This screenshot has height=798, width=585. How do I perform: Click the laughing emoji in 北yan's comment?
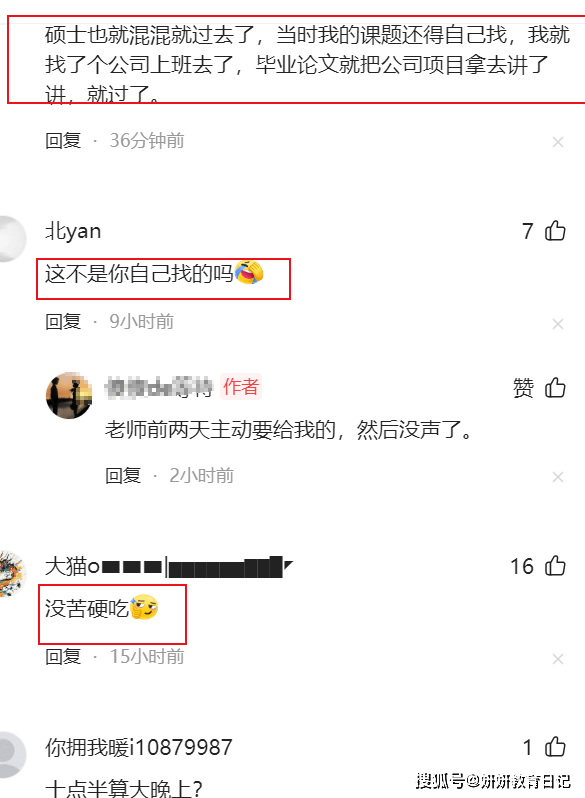249,272
